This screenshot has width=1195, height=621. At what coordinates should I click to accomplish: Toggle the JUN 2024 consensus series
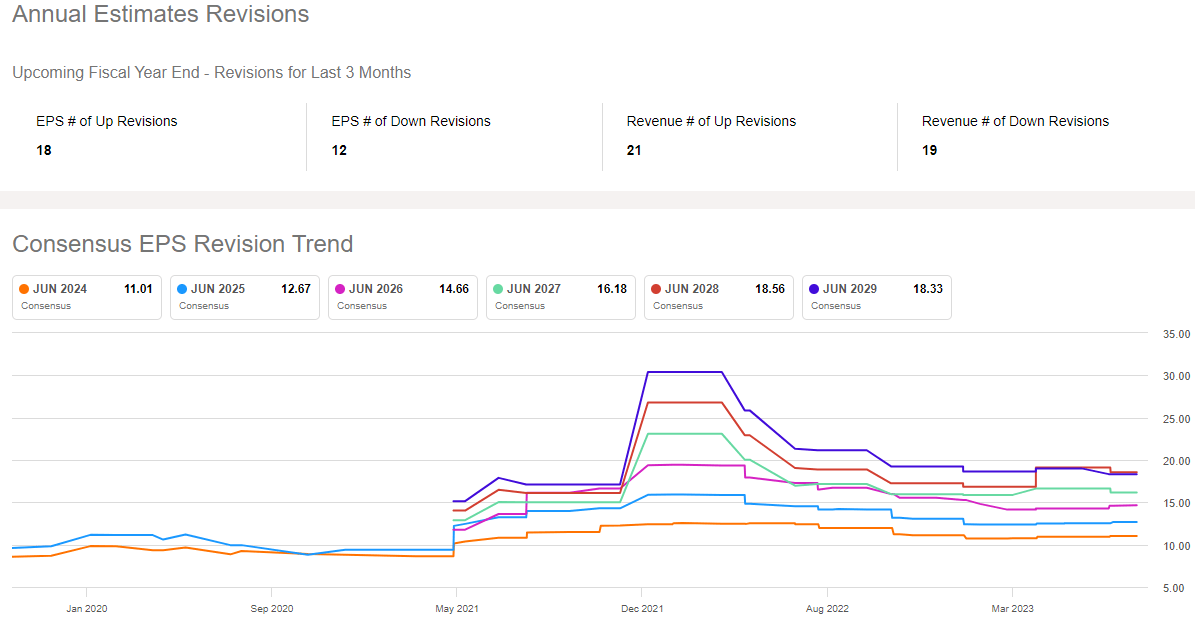tap(86, 297)
